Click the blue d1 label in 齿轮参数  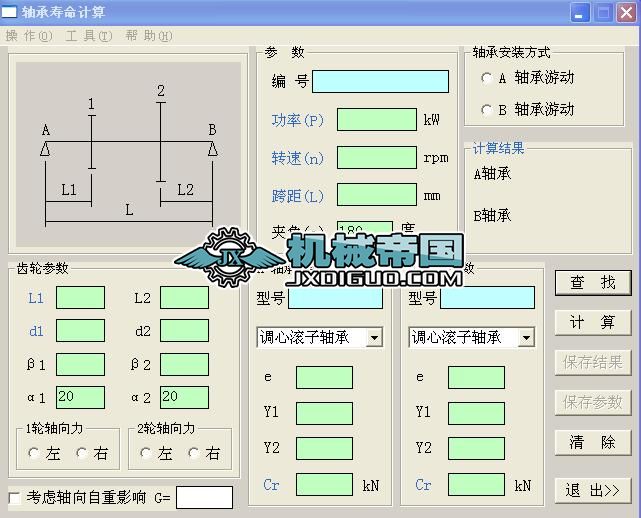[x=36, y=331]
